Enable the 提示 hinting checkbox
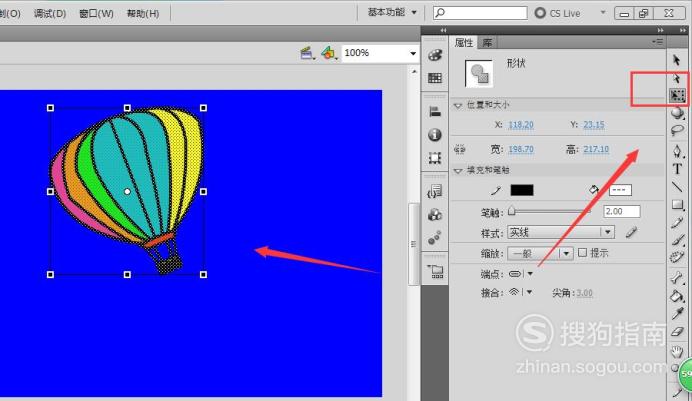Viewport: 692px width, 401px height. point(583,253)
